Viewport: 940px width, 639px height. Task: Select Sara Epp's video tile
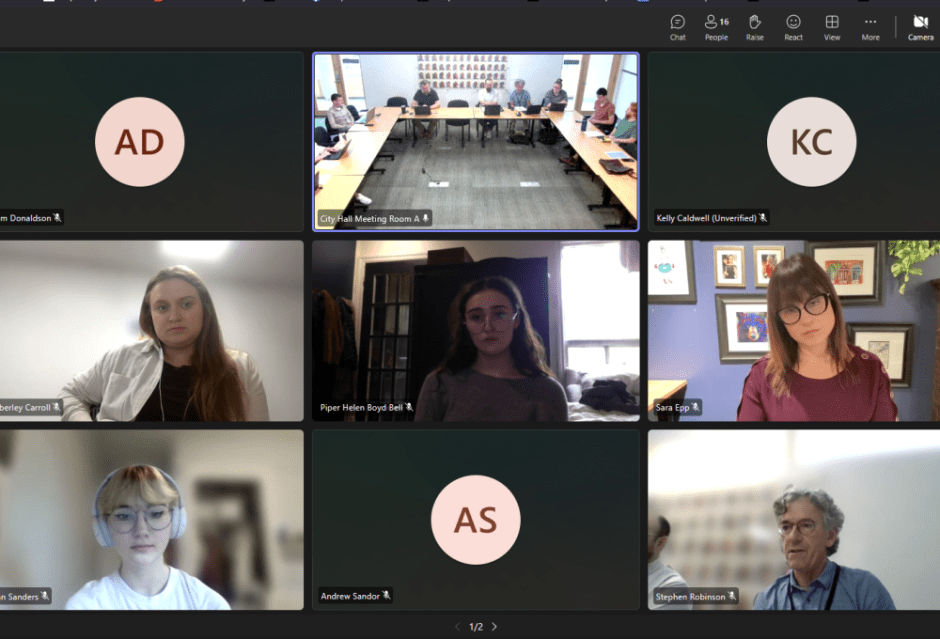click(x=794, y=330)
